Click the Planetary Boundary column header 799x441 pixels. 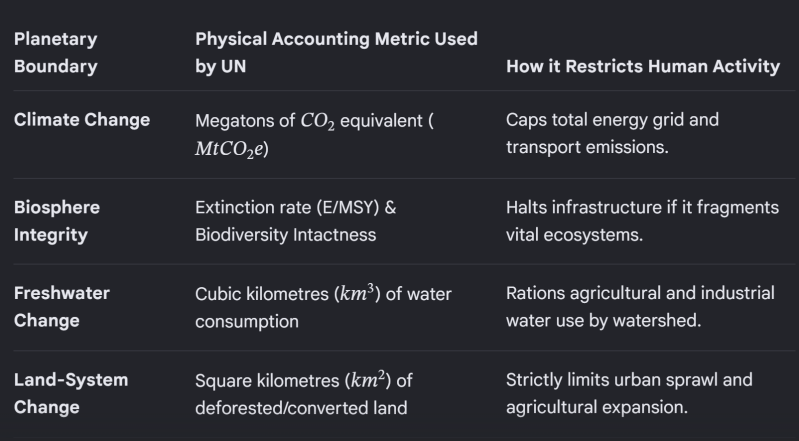[x=56, y=53]
